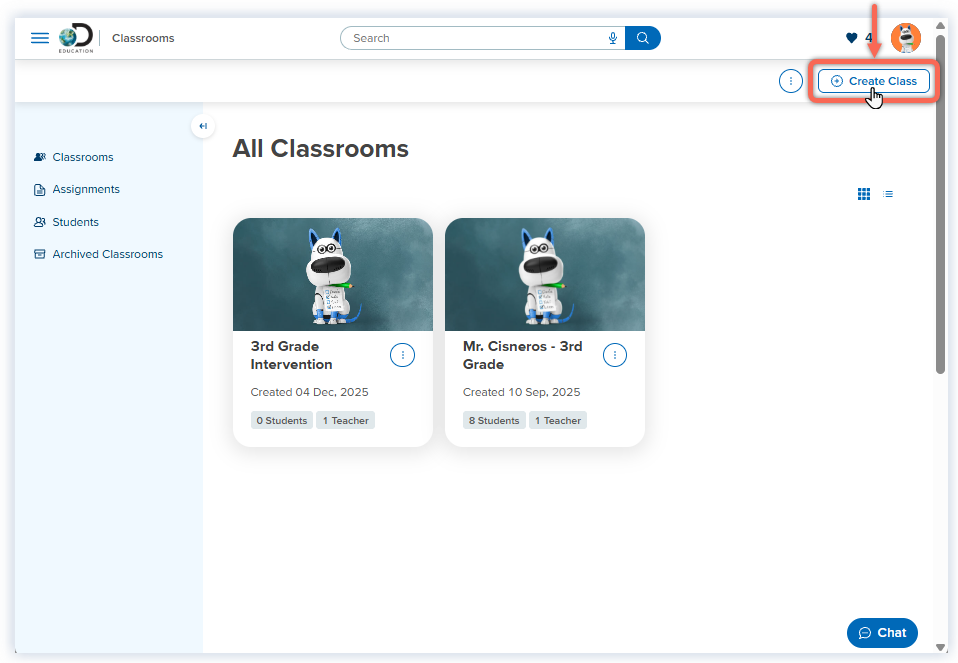Click the Create Class button
This screenshot has height=663, width=958.
[x=873, y=81]
